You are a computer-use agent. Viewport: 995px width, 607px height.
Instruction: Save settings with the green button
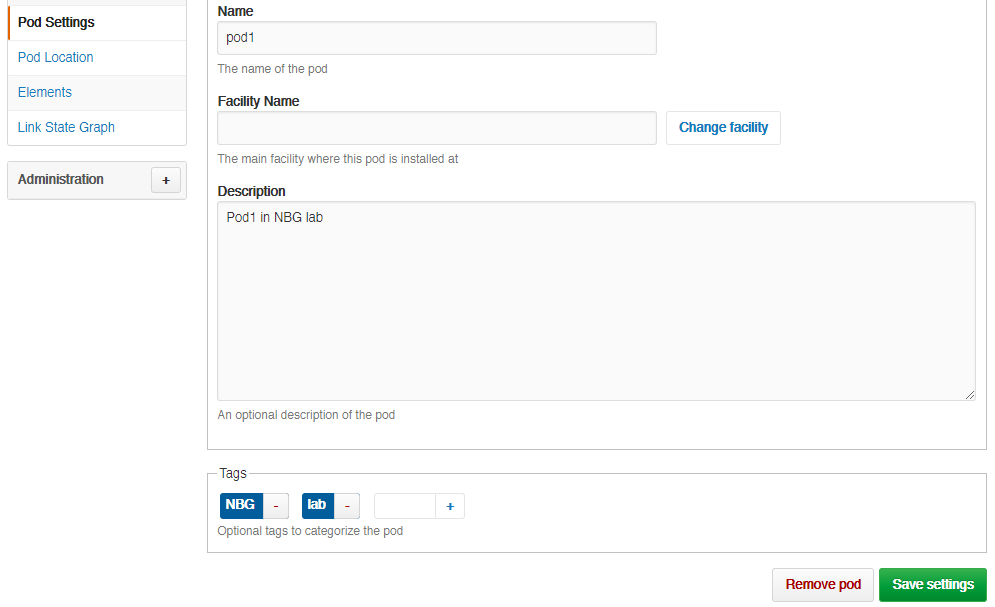tap(933, 585)
